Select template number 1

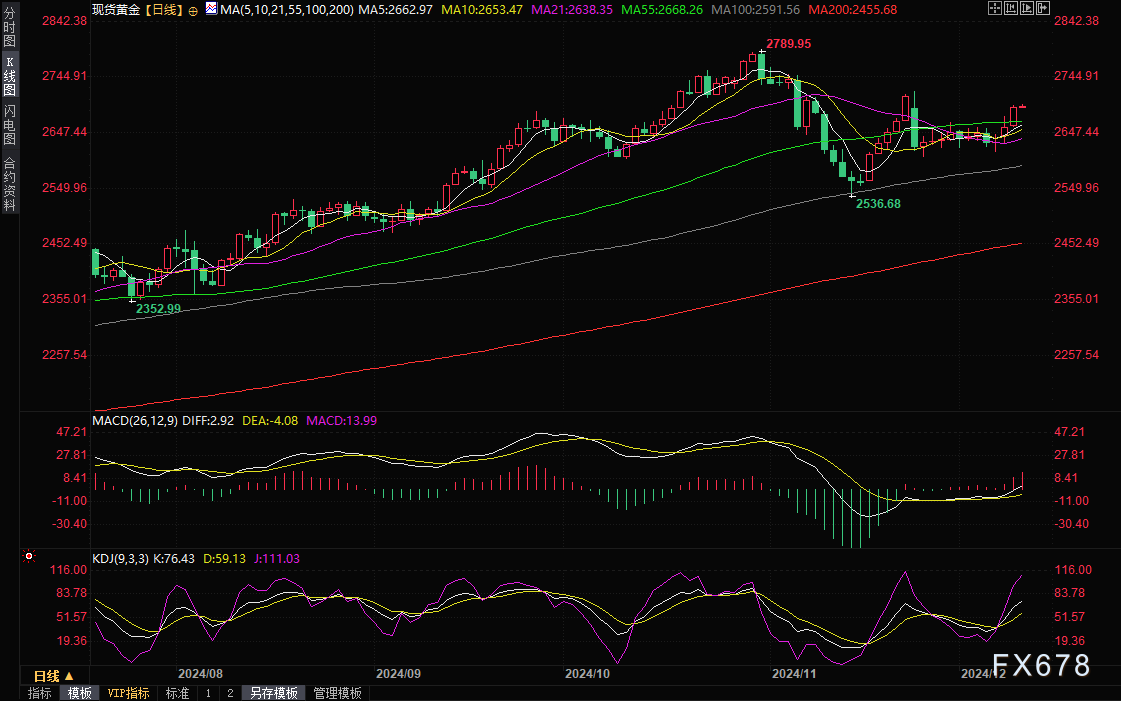point(208,693)
